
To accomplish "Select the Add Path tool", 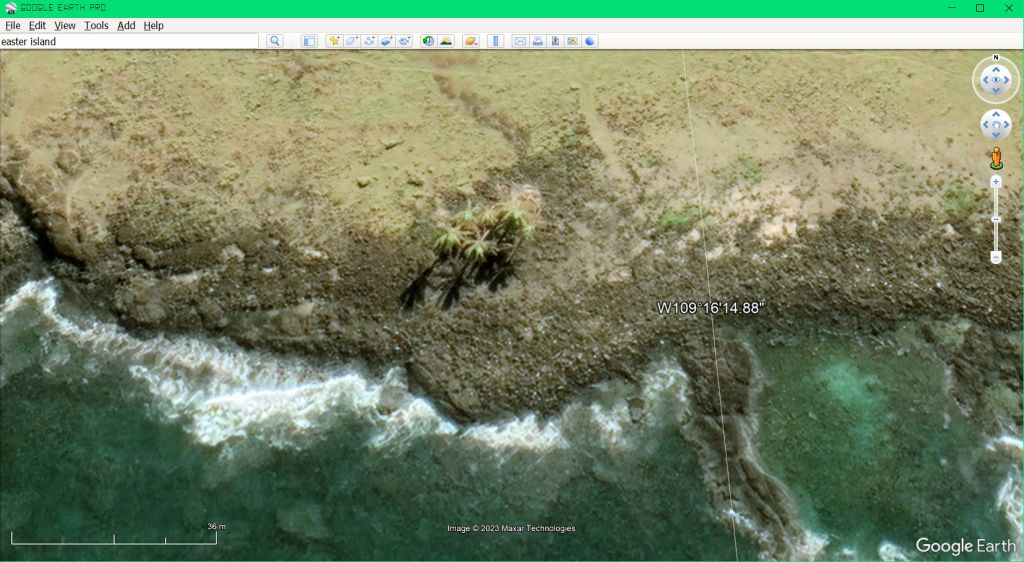I will point(369,41).
